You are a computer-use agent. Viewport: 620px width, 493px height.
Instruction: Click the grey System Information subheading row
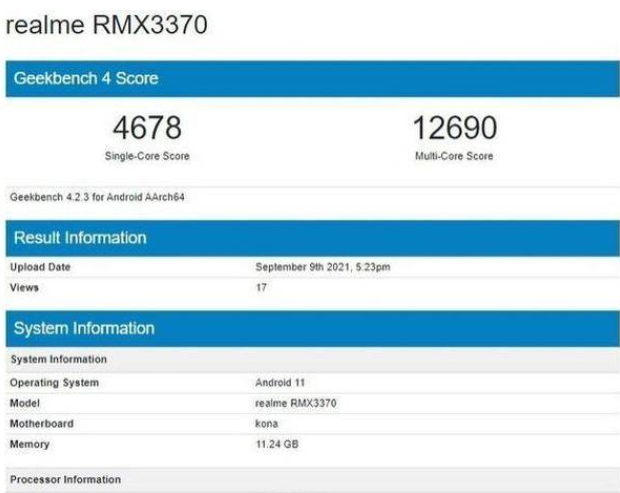coord(312,359)
